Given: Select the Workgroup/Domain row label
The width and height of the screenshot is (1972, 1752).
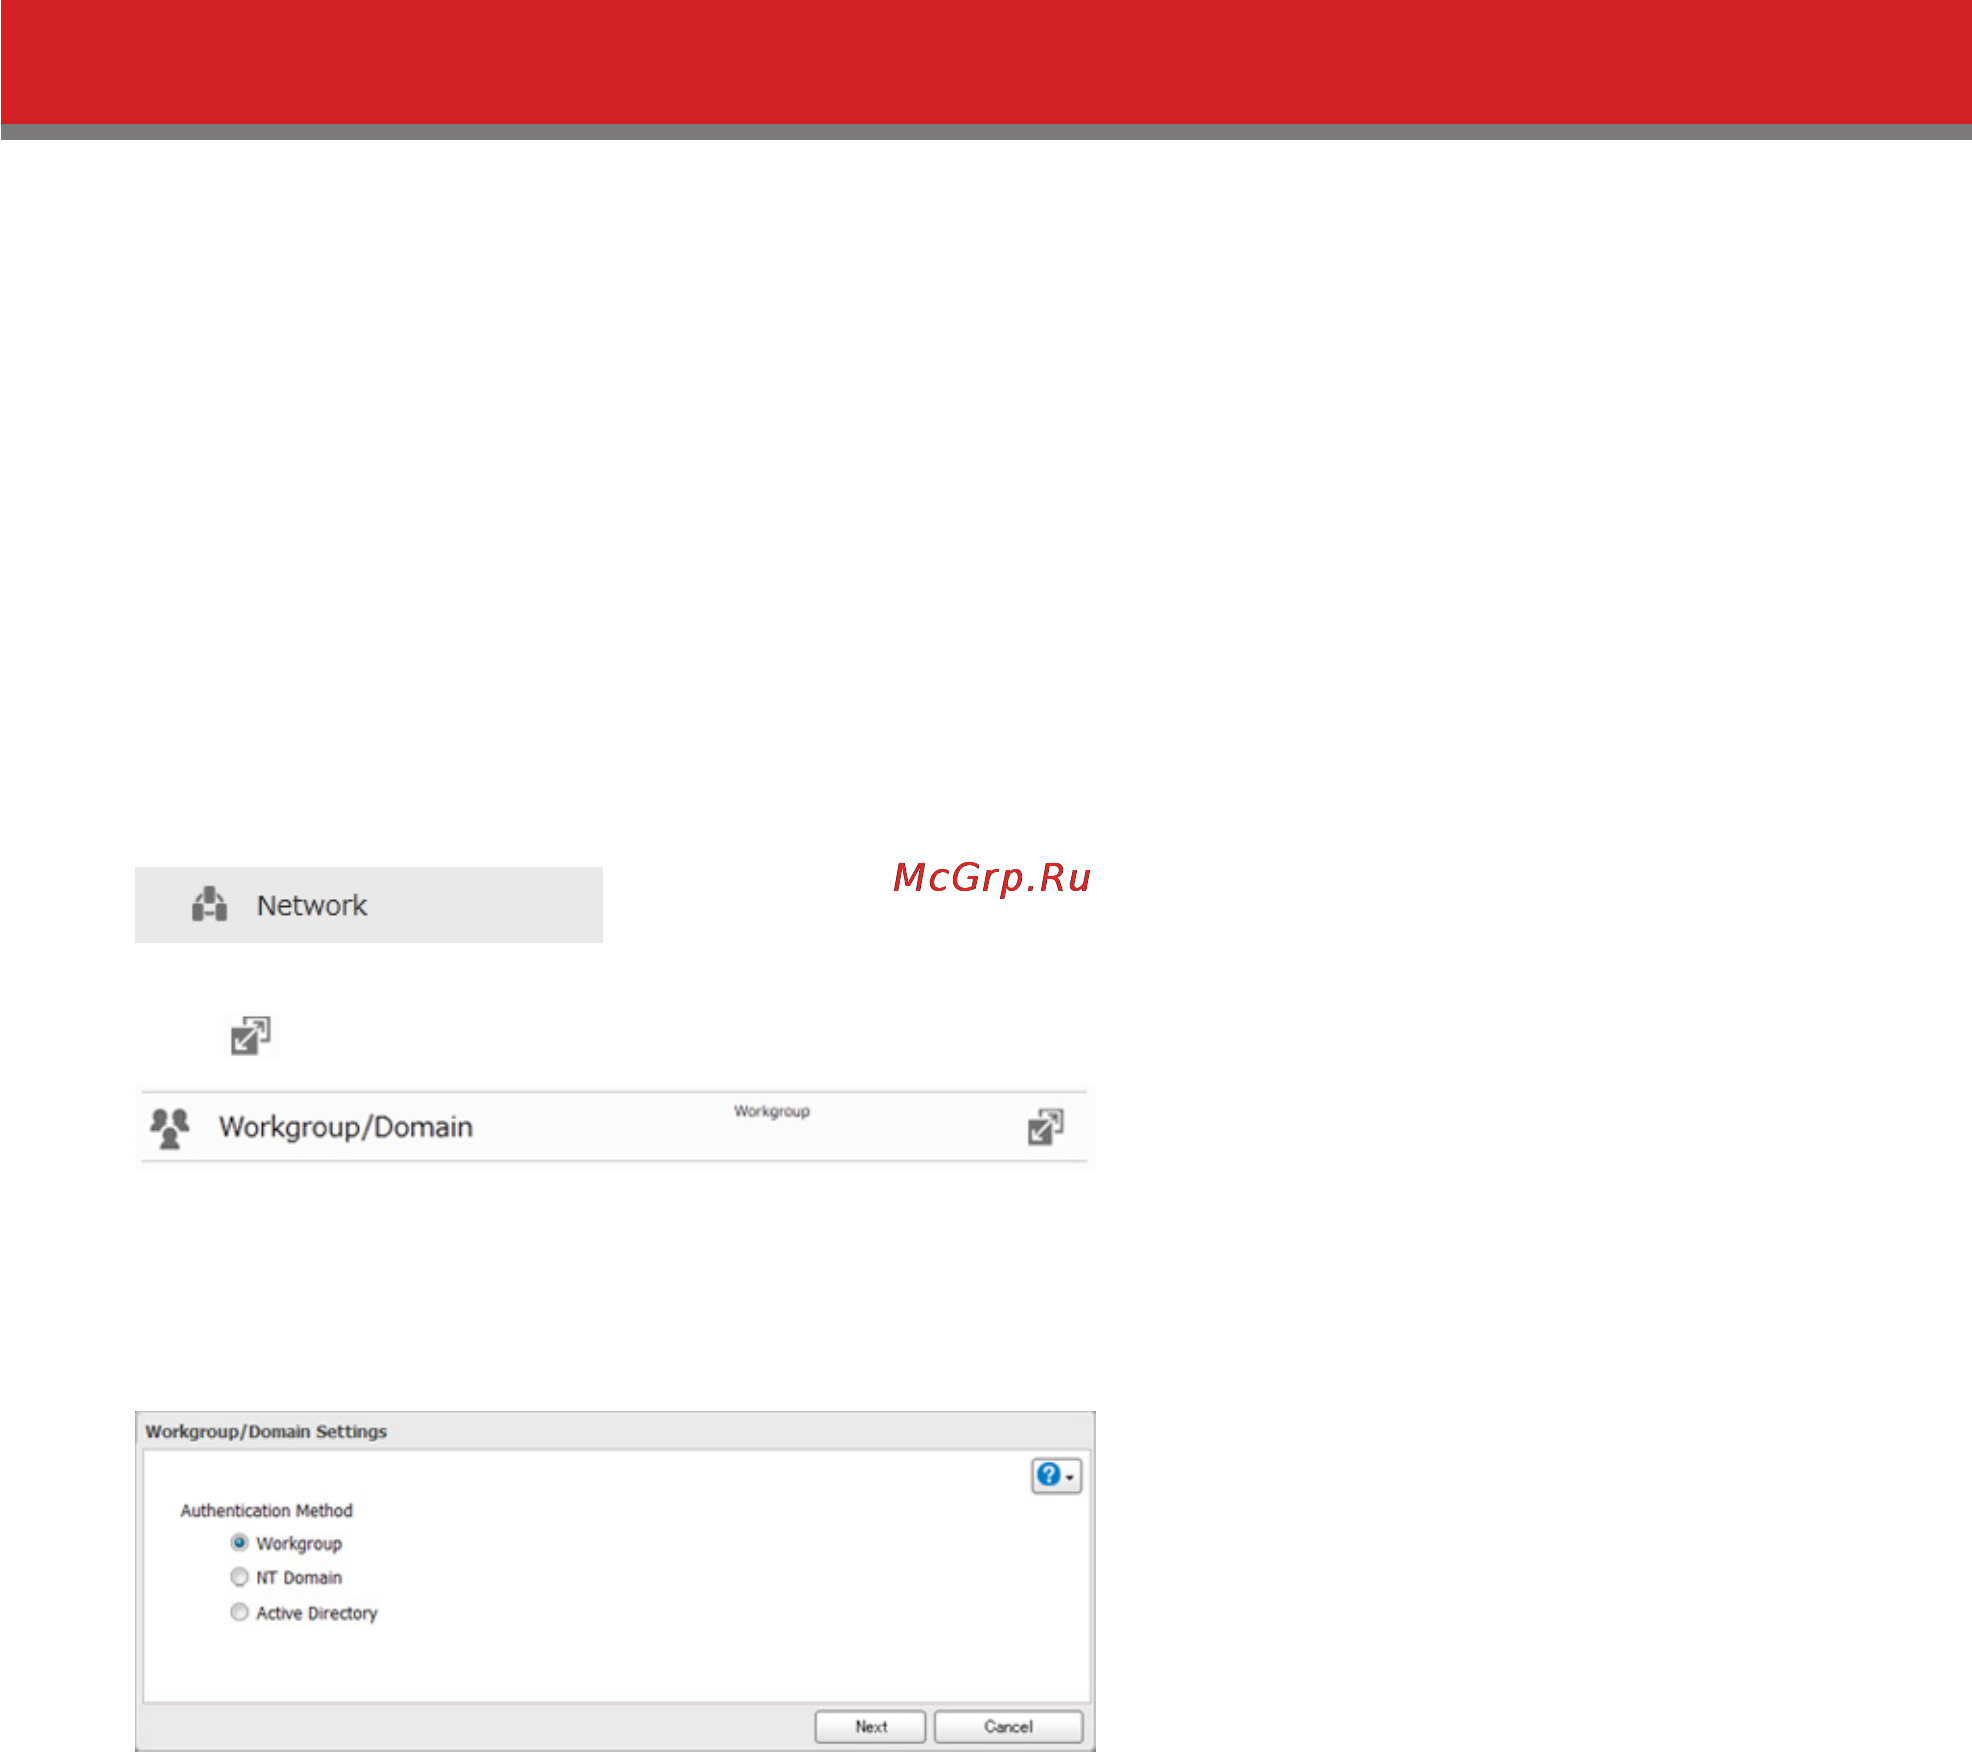Looking at the screenshot, I should coord(346,1127).
